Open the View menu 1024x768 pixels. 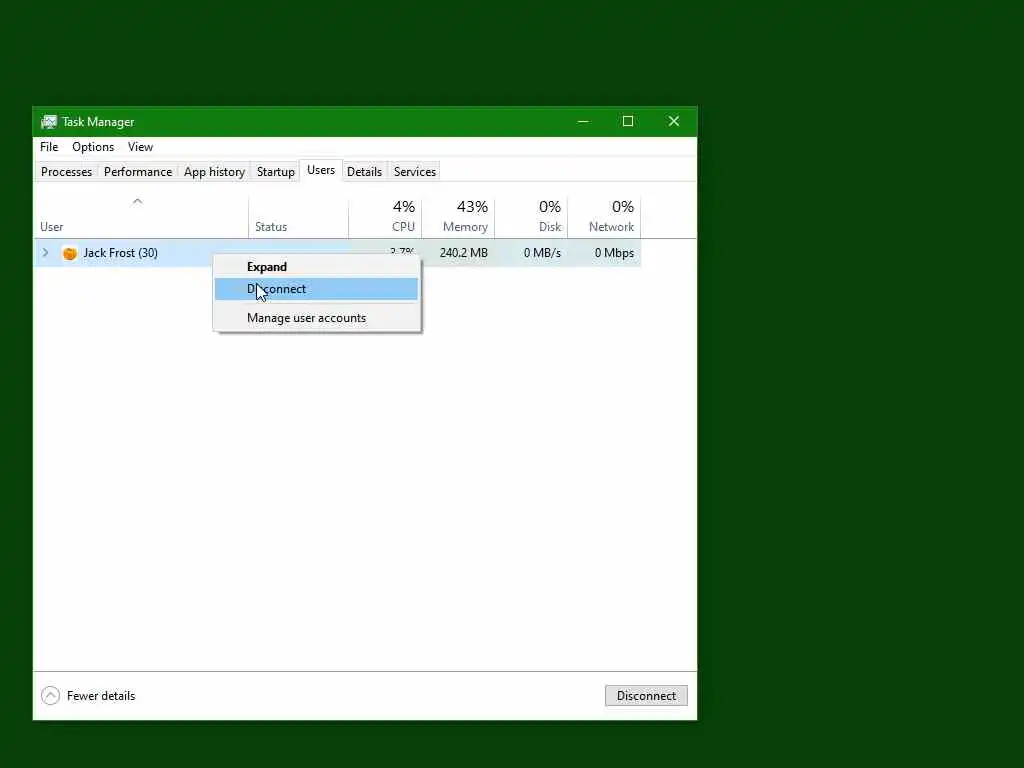tap(140, 147)
